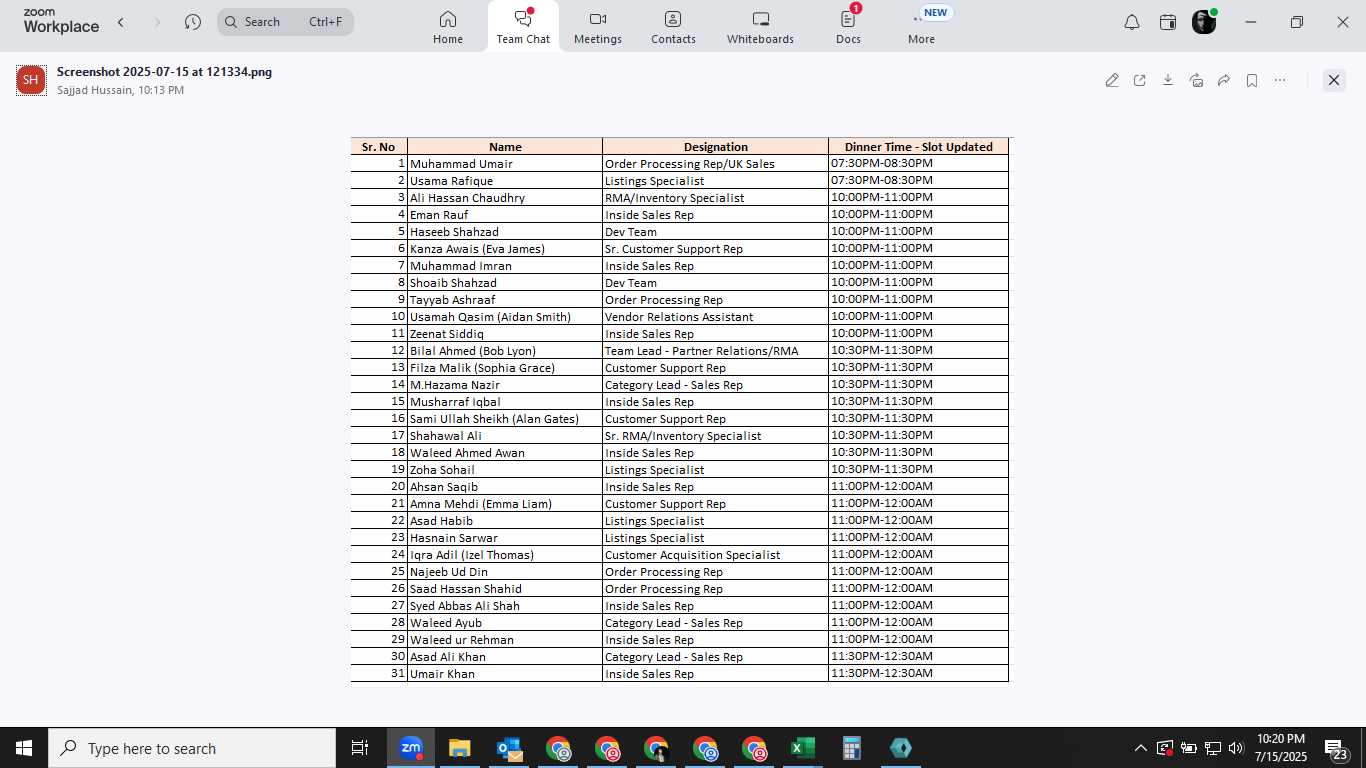Click the name 'Umair Khan'
The height and width of the screenshot is (768, 1366).
(442, 674)
